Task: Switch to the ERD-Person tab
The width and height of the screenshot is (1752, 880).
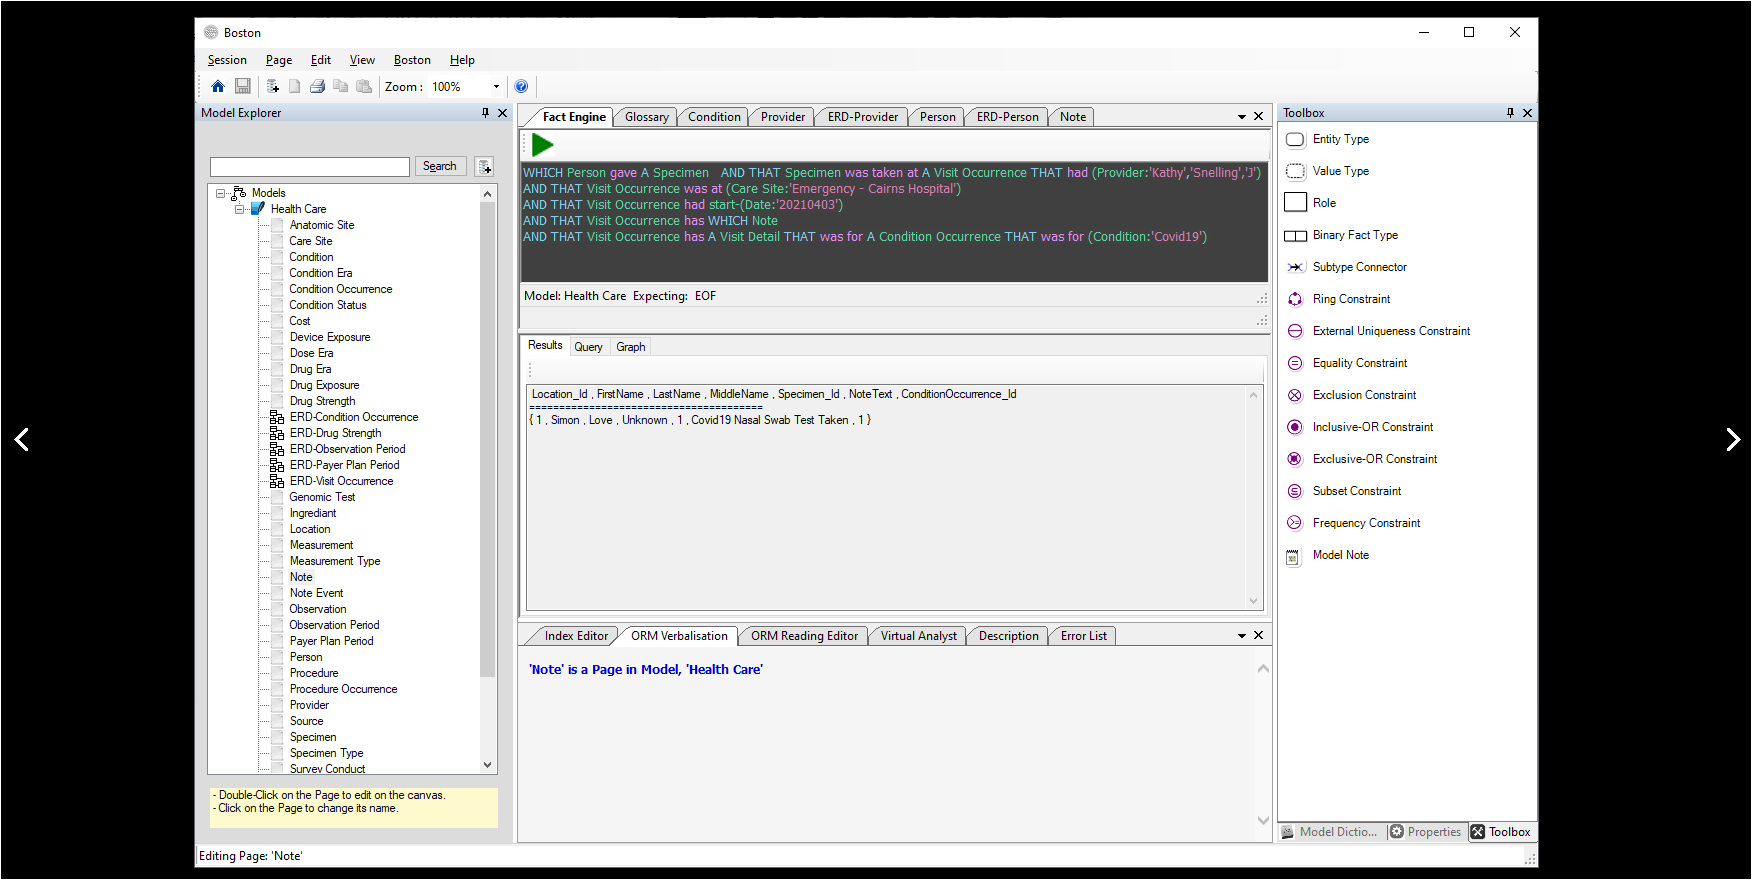Action: pyautogui.click(x=1007, y=117)
